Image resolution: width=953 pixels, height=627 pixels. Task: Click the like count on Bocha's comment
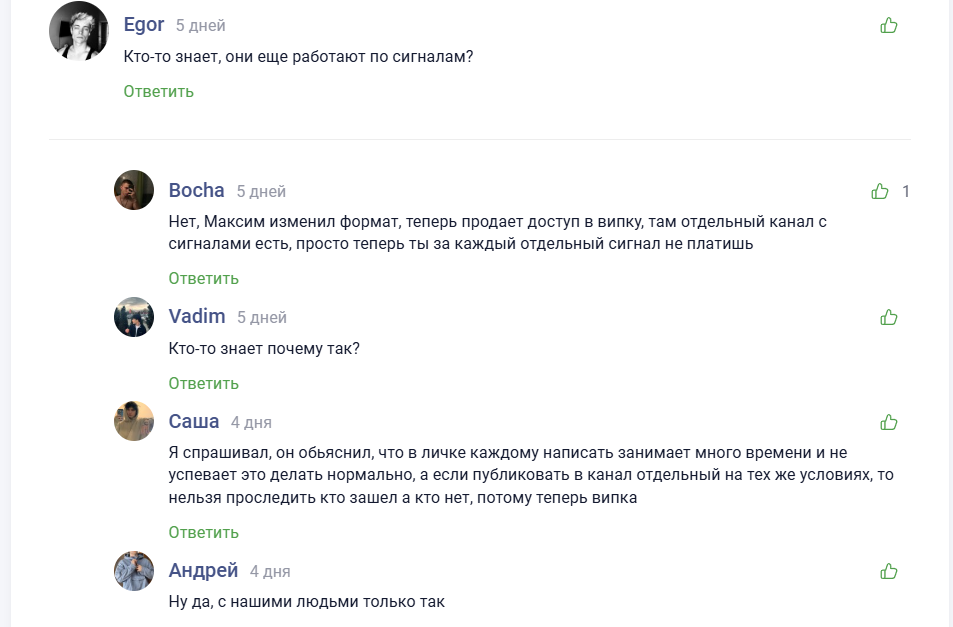[906, 191]
